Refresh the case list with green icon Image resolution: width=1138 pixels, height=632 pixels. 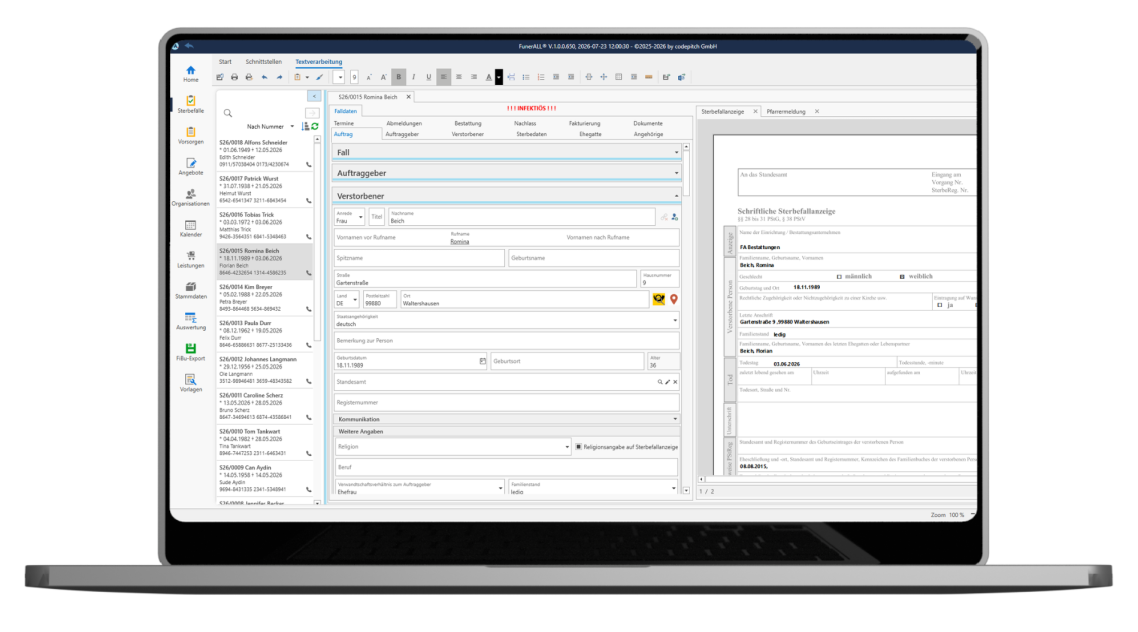[x=315, y=126]
